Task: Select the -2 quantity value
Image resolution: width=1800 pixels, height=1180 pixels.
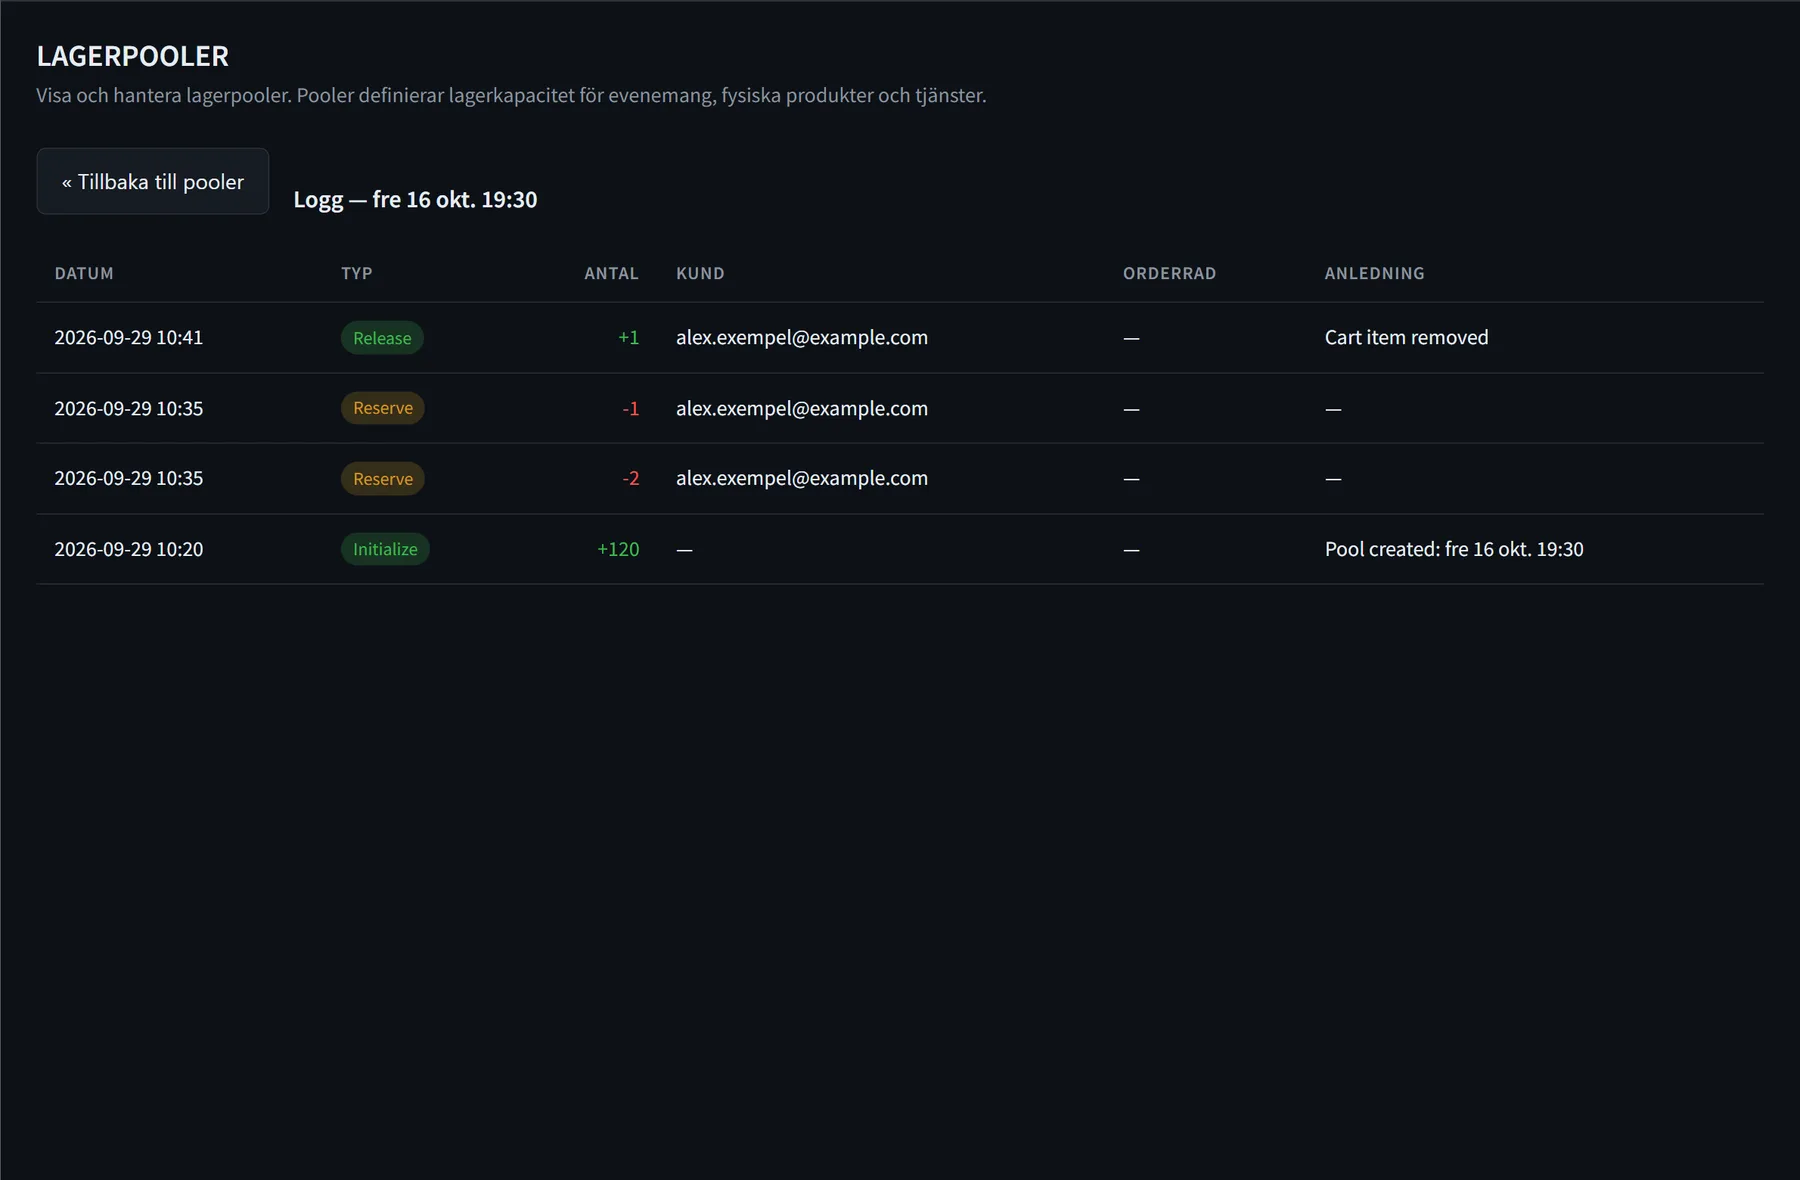Action: (x=630, y=479)
